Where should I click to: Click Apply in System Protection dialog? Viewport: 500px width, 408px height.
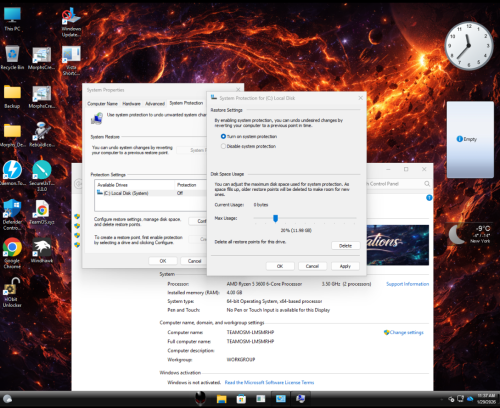(x=345, y=266)
